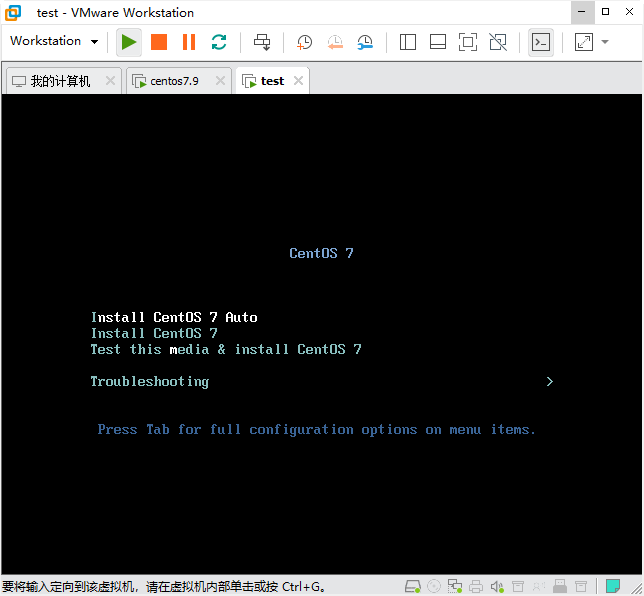This screenshot has width=644, height=596.
Task: Click the window resize grip corner
Action: pyautogui.click(x=637, y=589)
